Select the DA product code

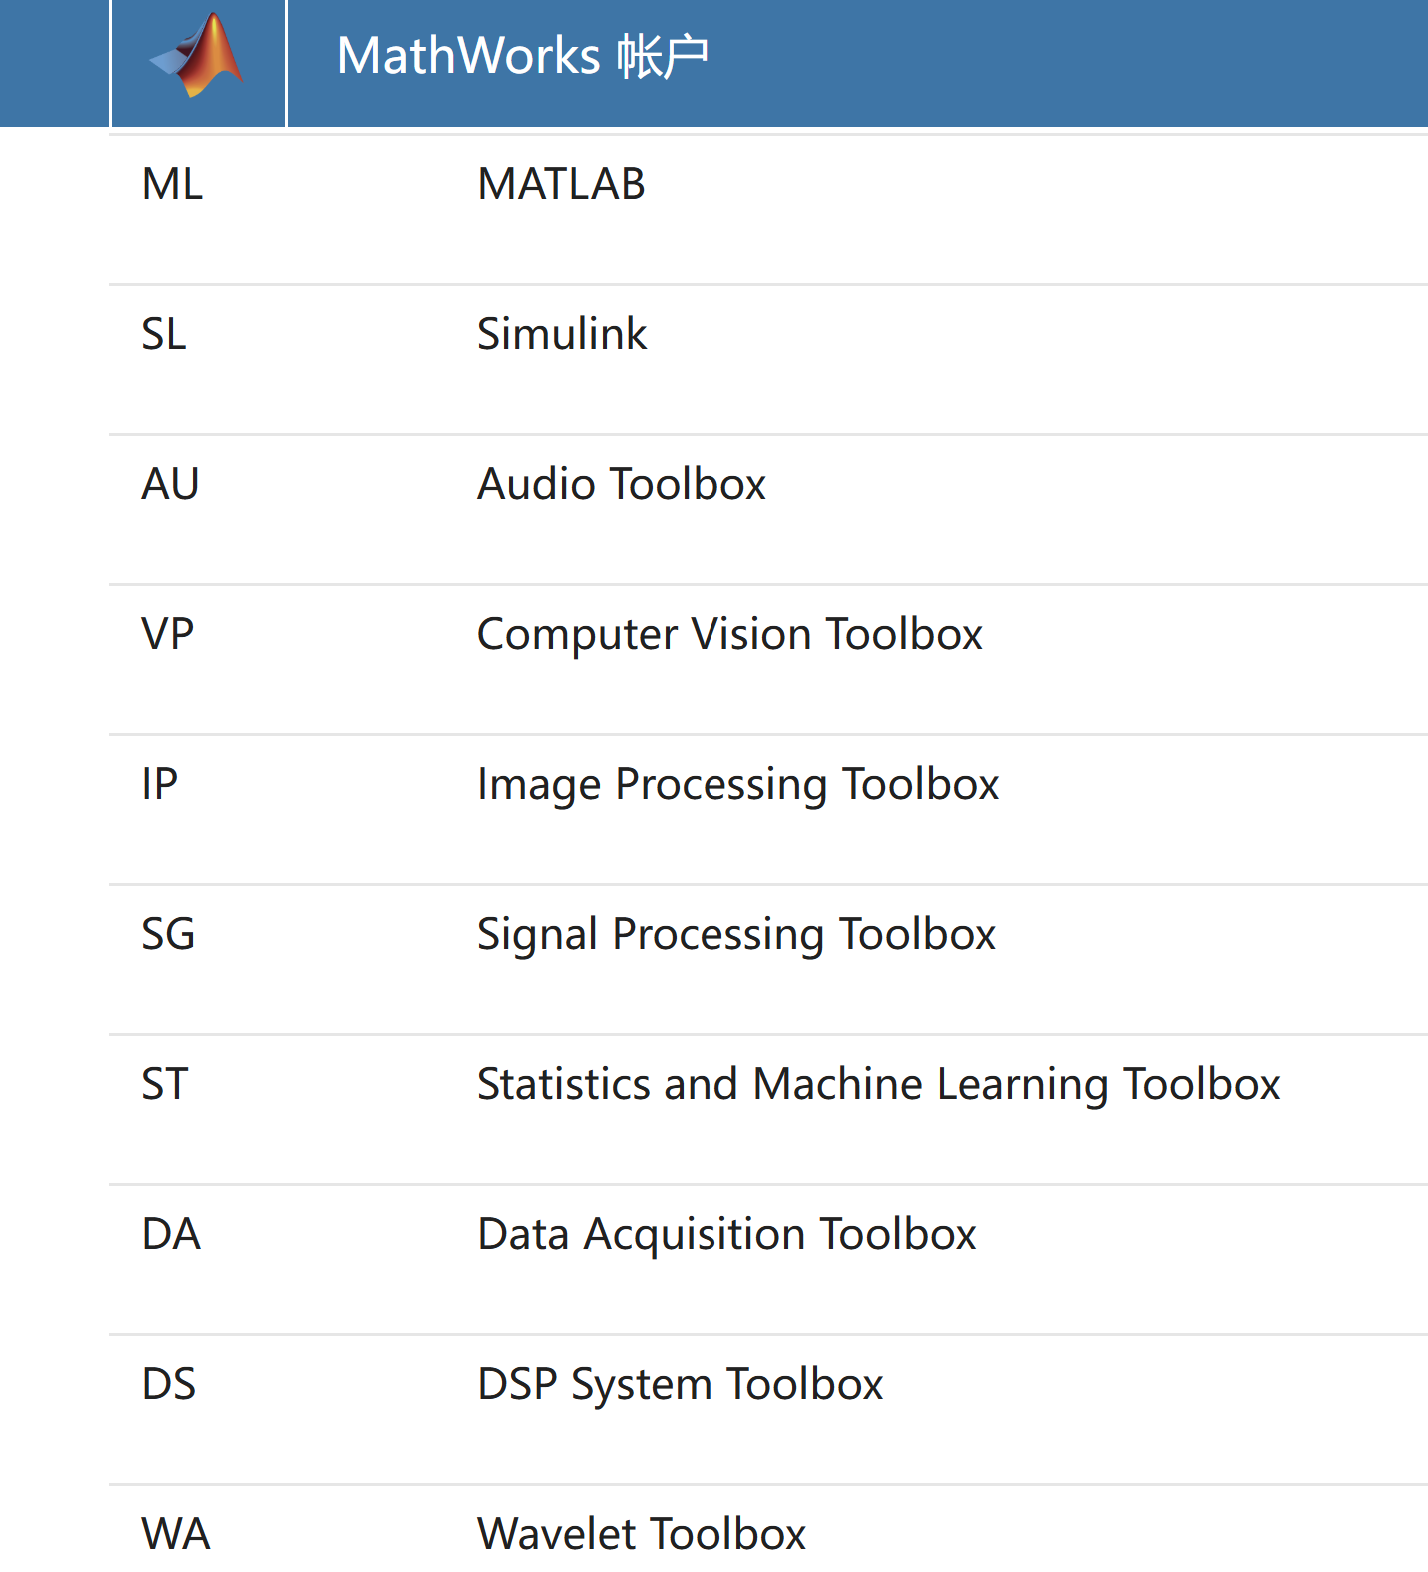click(171, 1234)
